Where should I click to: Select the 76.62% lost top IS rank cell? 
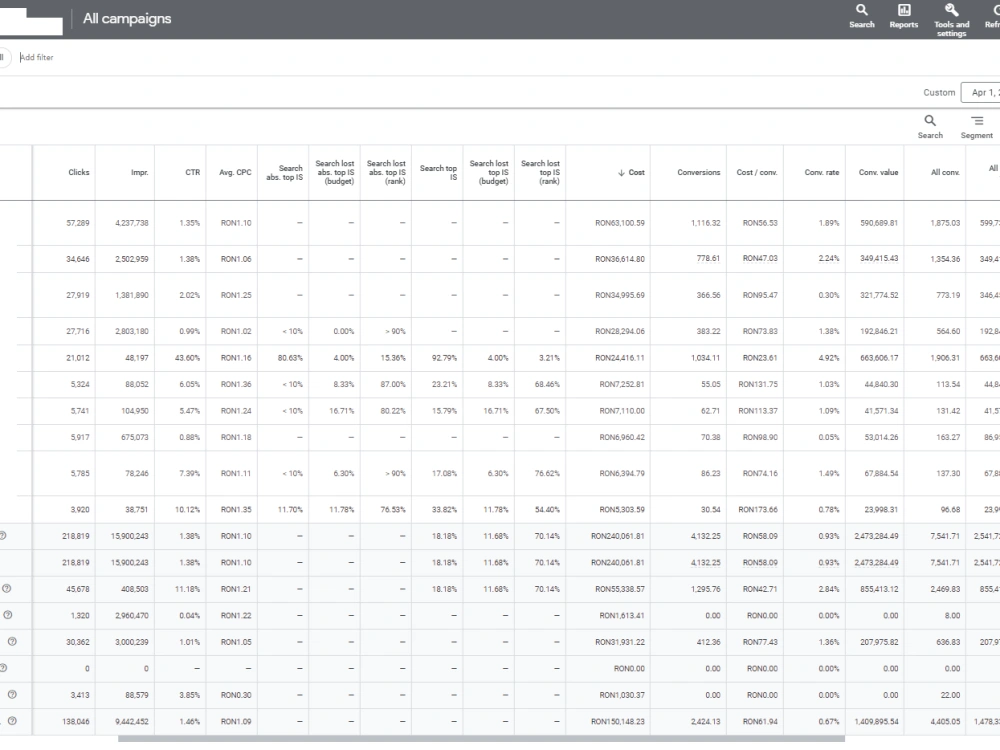547,473
